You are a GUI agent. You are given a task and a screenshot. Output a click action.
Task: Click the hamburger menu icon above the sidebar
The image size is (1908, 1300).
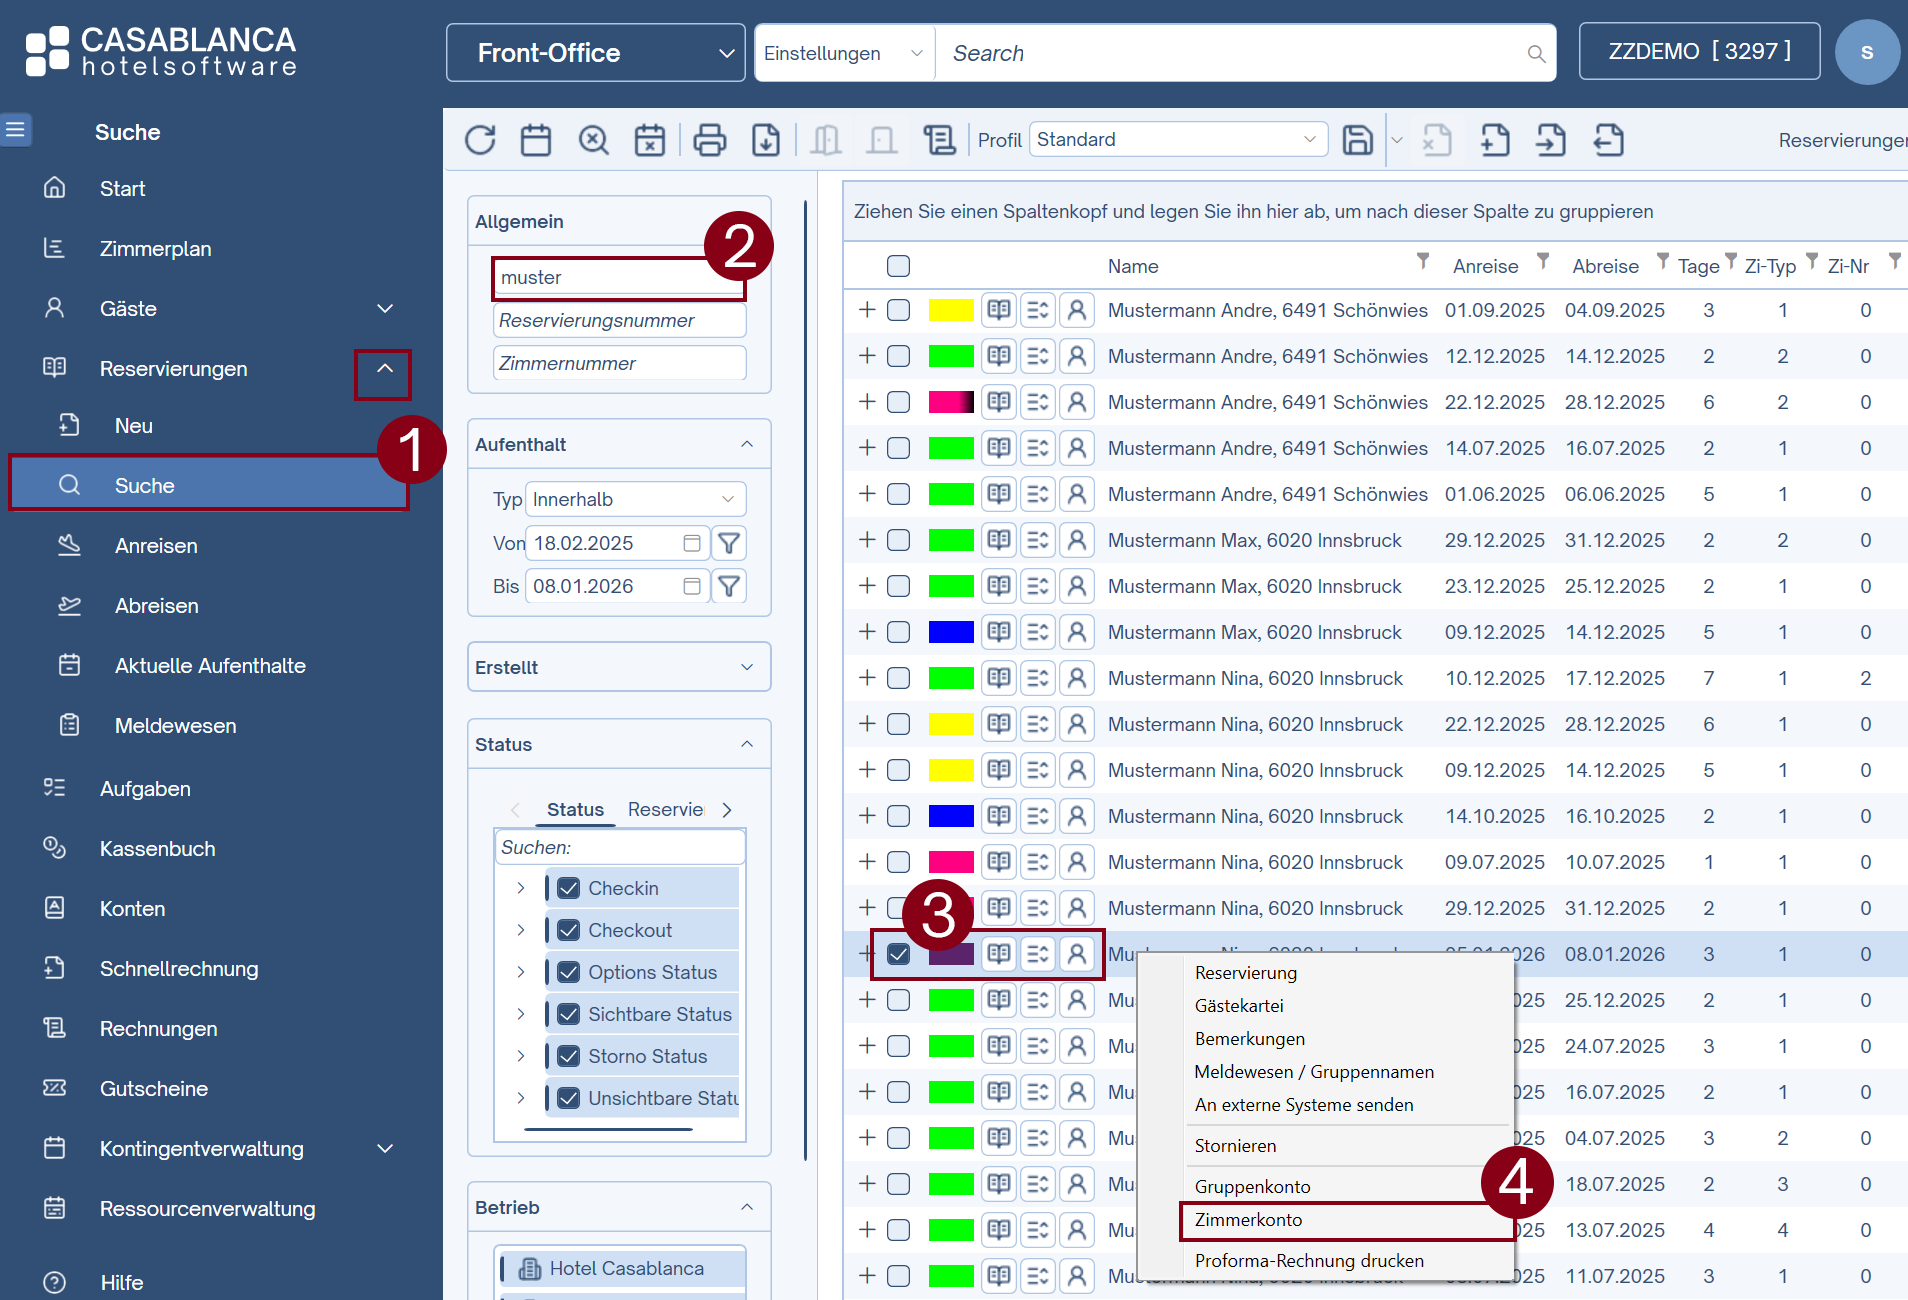tap(16, 130)
